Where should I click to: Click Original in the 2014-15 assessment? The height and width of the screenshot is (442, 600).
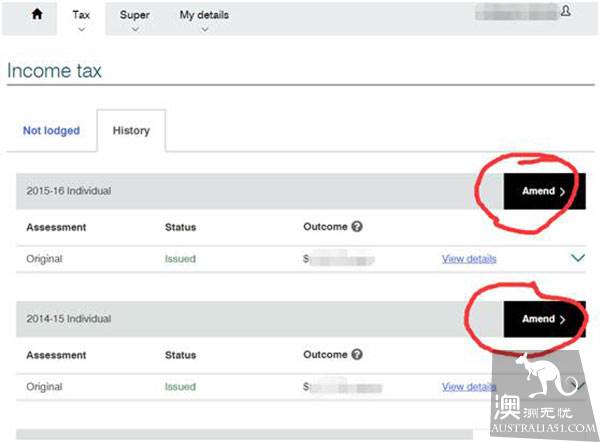click(x=44, y=387)
